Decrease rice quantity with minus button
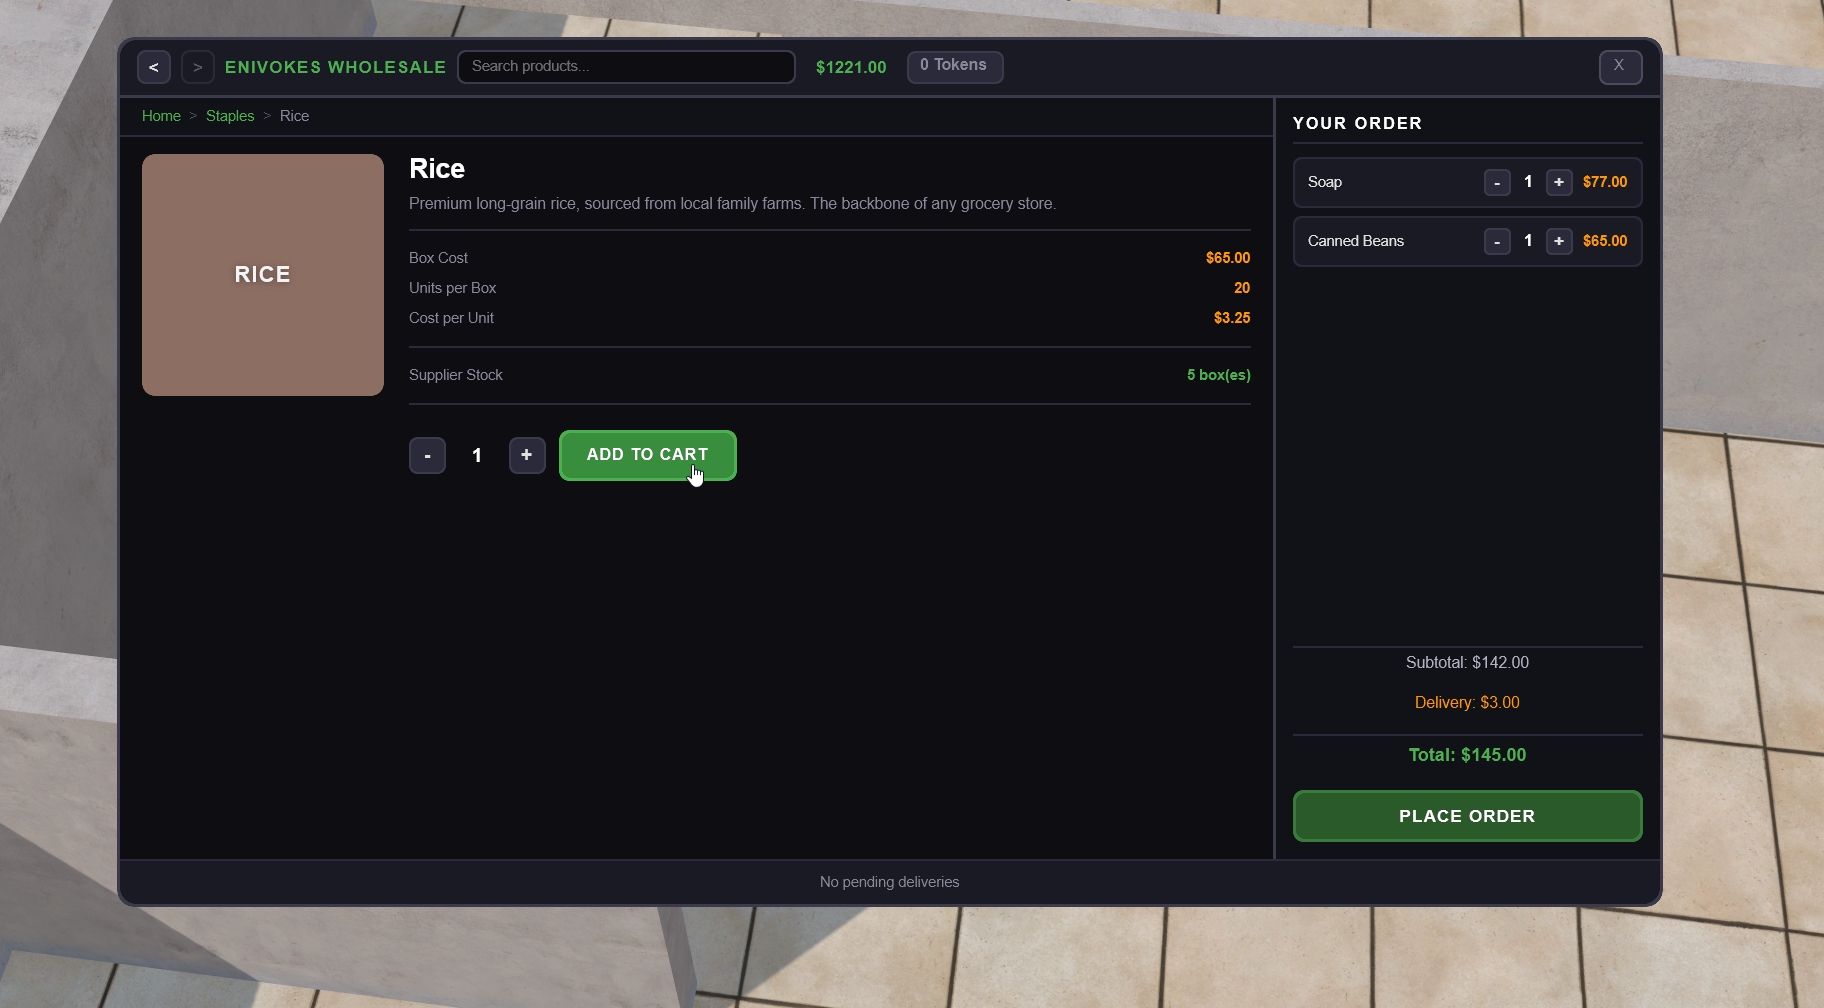The image size is (1824, 1008). (427, 456)
